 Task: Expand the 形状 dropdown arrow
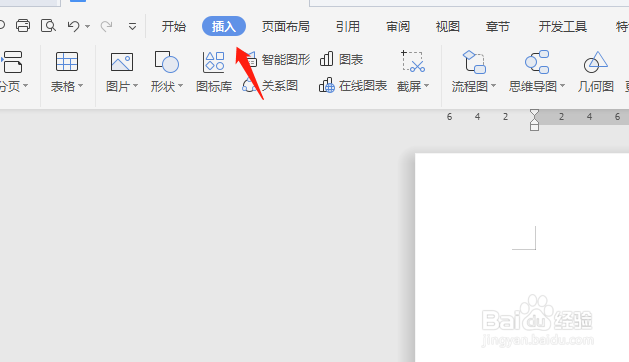coord(181,85)
